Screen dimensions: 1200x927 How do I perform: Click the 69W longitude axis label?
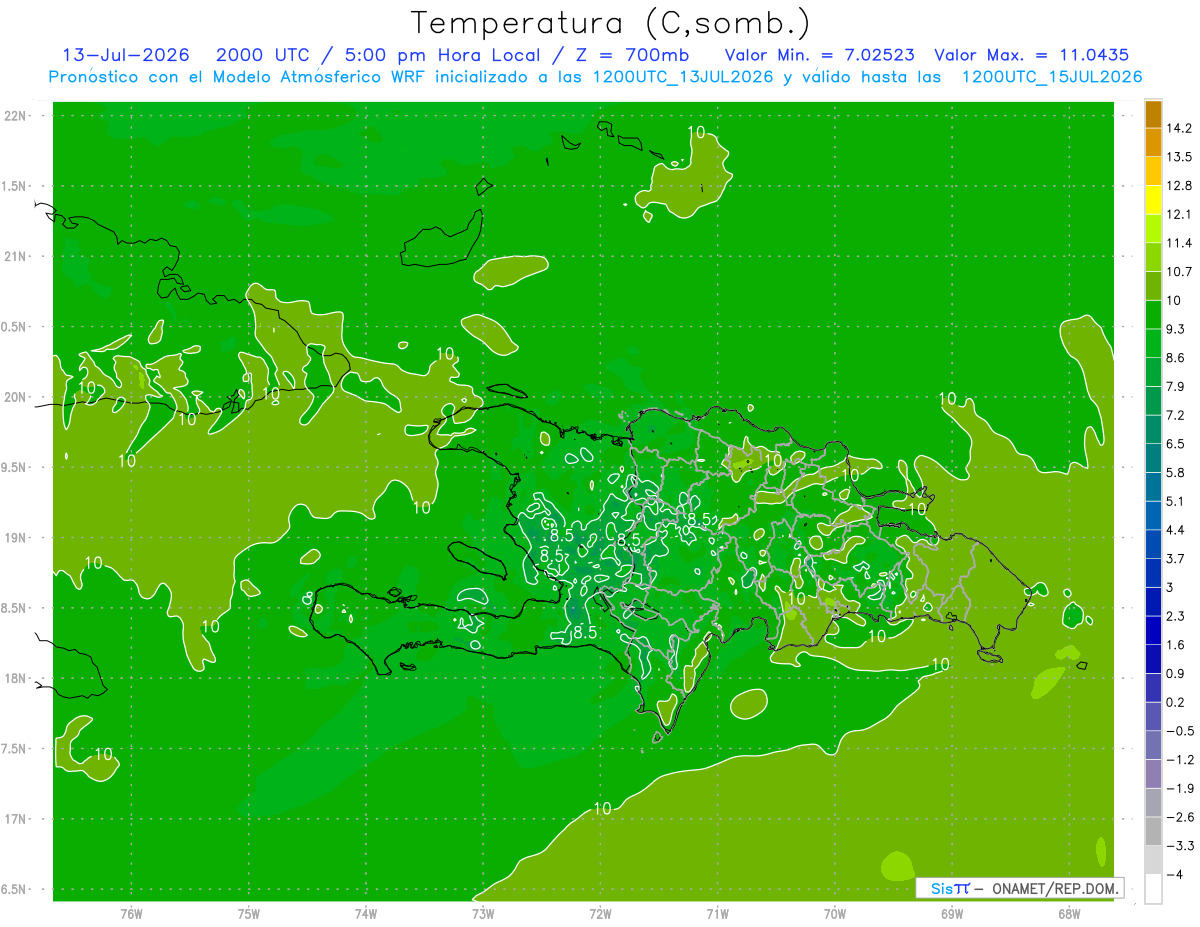point(951,914)
